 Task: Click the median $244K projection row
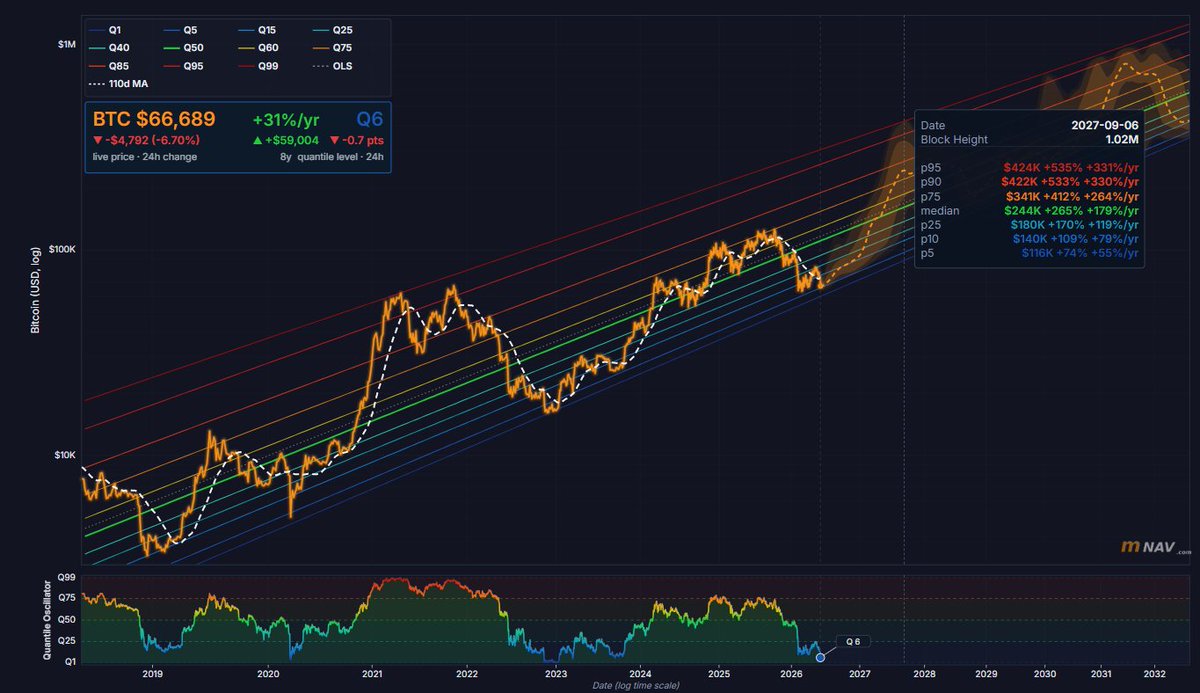(x=1030, y=211)
